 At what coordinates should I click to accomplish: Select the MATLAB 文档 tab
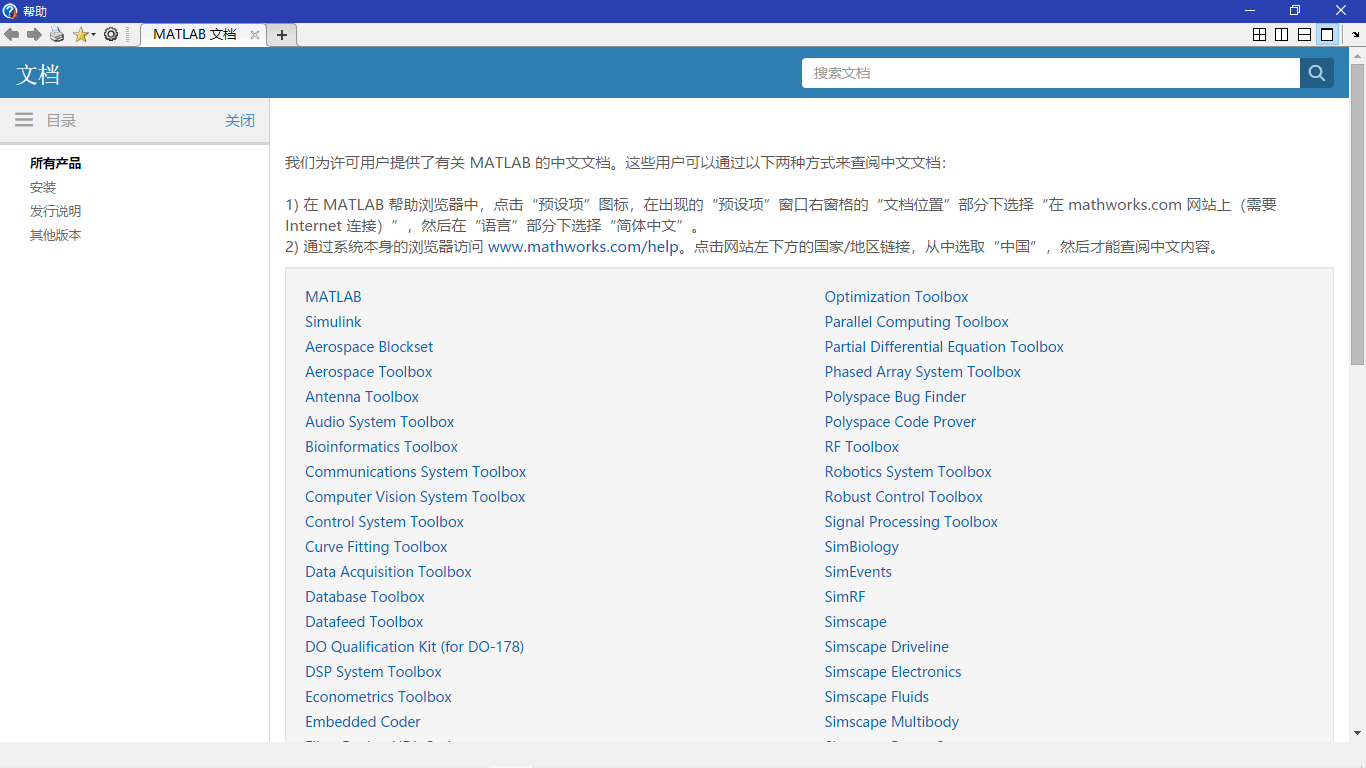(x=195, y=34)
